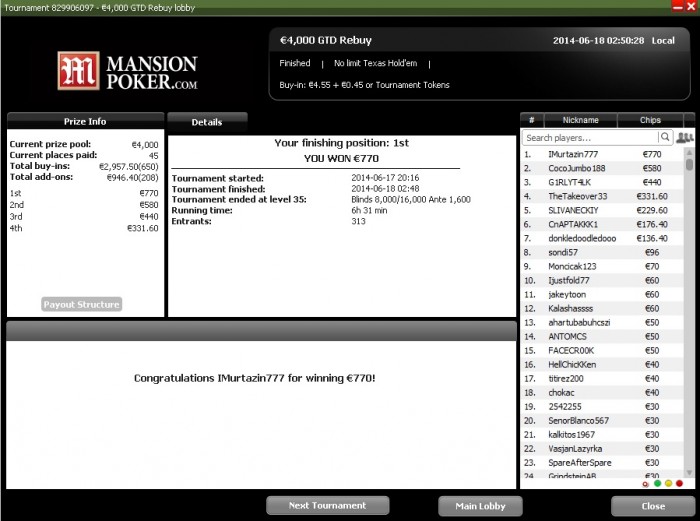Click the Current prize pool €4,000 value
This screenshot has width=700, height=521.
(145, 145)
